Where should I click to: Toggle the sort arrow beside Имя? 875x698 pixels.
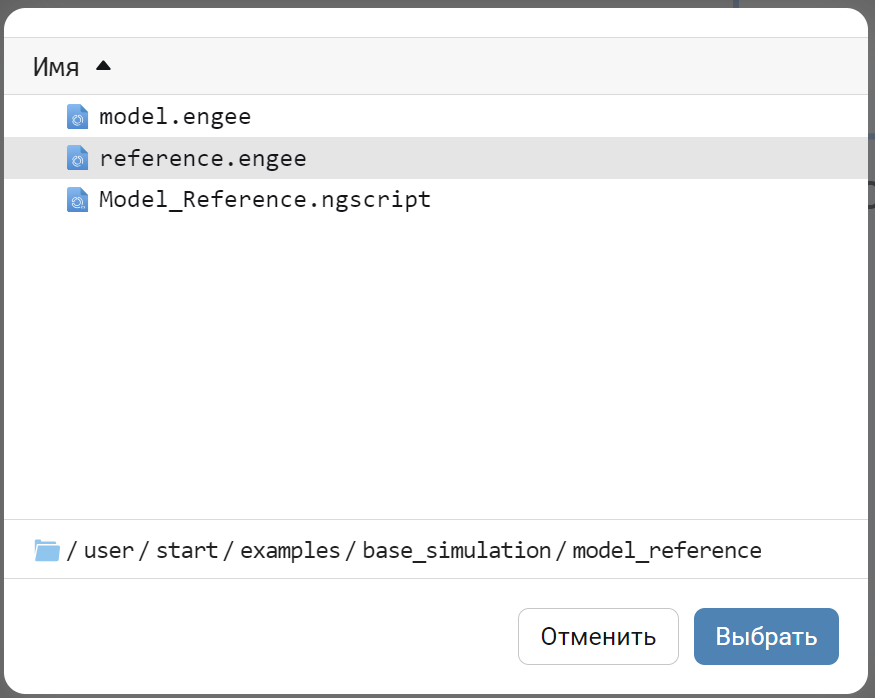(x=103, y=66)
